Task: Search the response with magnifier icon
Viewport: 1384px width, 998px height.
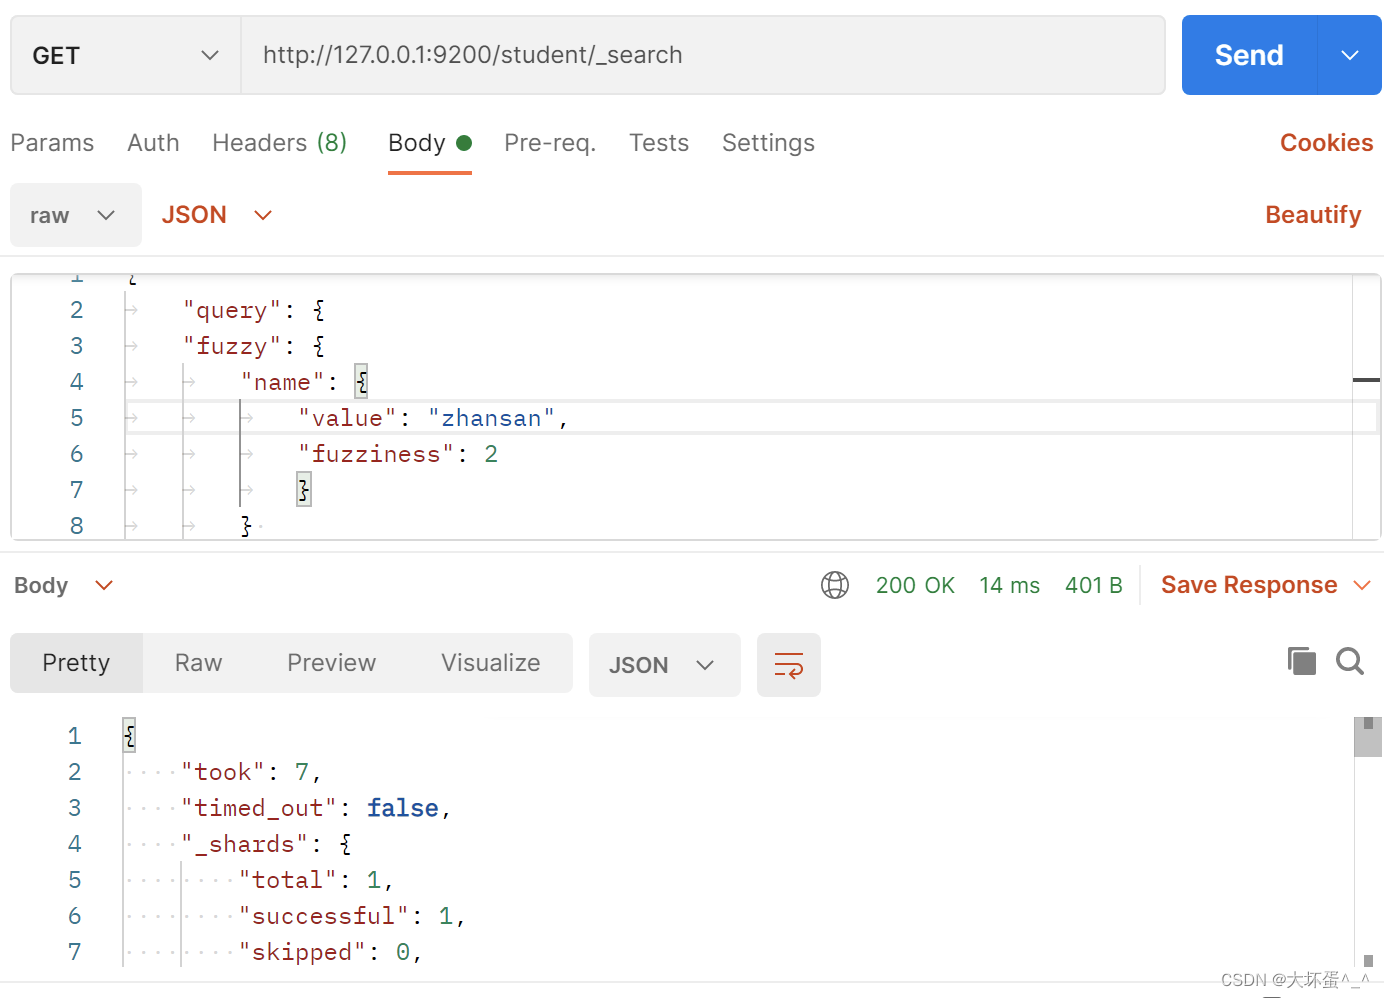Action: (x=1350, y=661)
